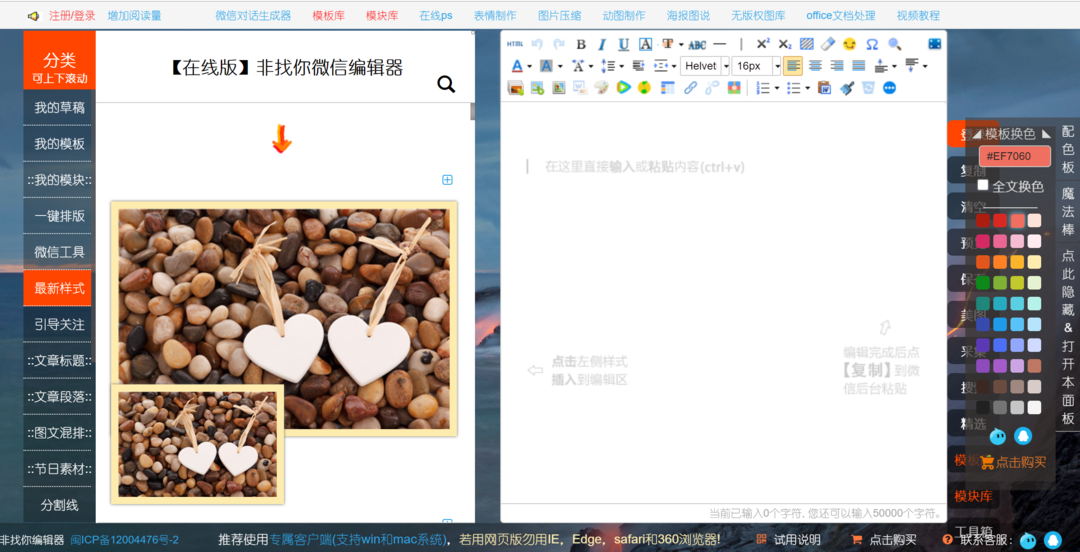This screenshot has width=1080, height=552.
Task: Click the sound speaker icon at top left
Action: [33, 15]
